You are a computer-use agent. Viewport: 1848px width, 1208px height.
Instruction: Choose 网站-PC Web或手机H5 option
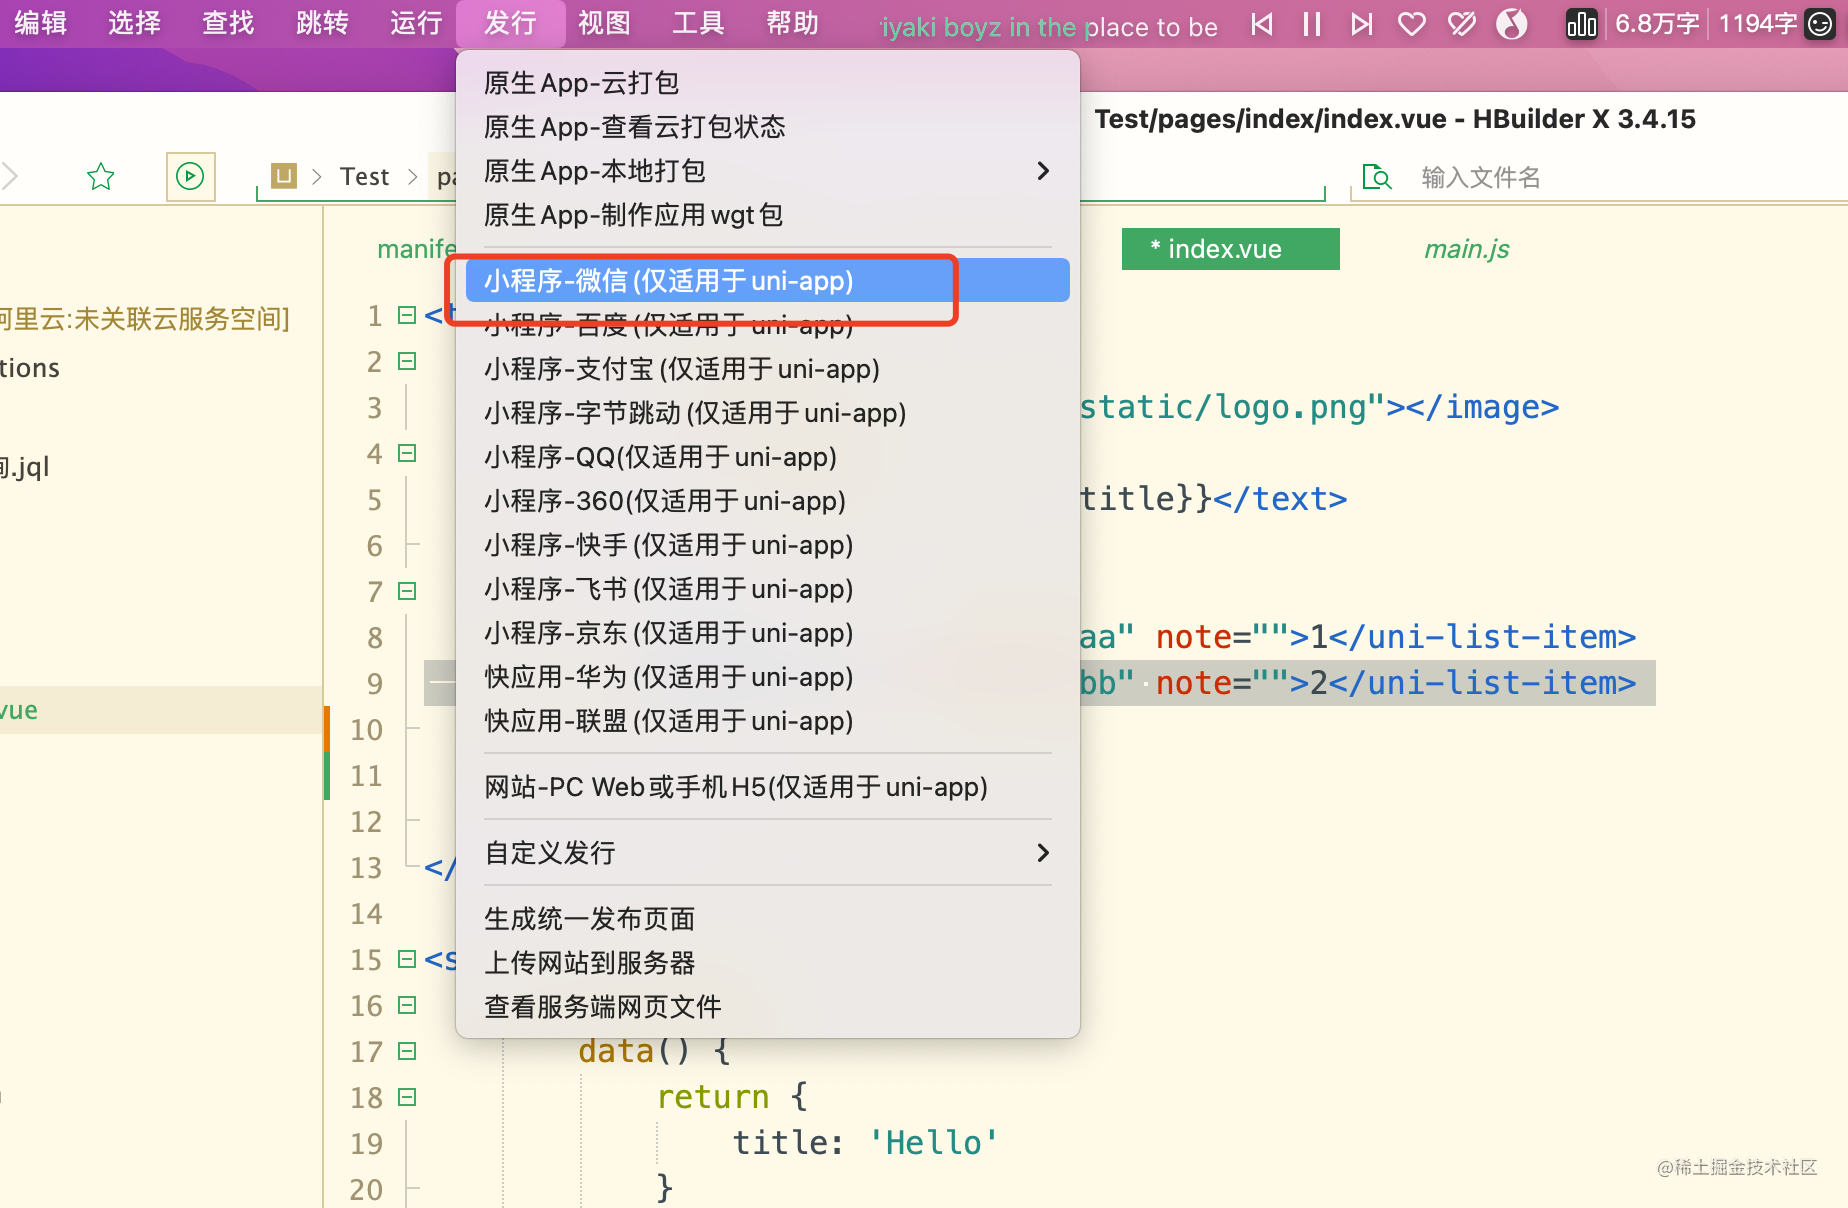pyautogui.click(x=767, y=787)
